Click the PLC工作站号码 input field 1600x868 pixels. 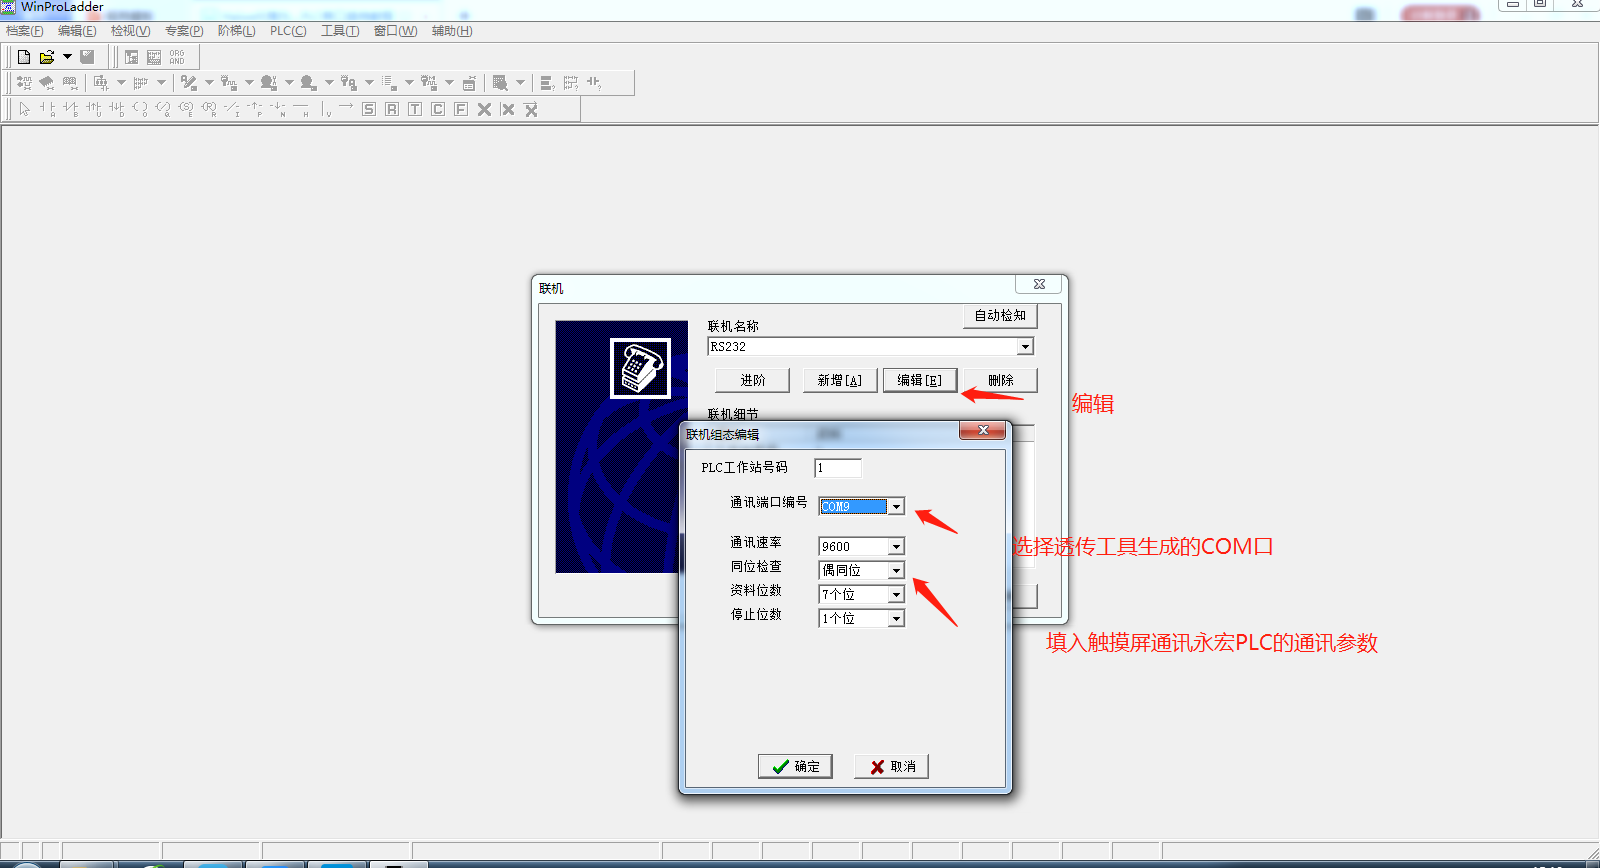point(838,468)
